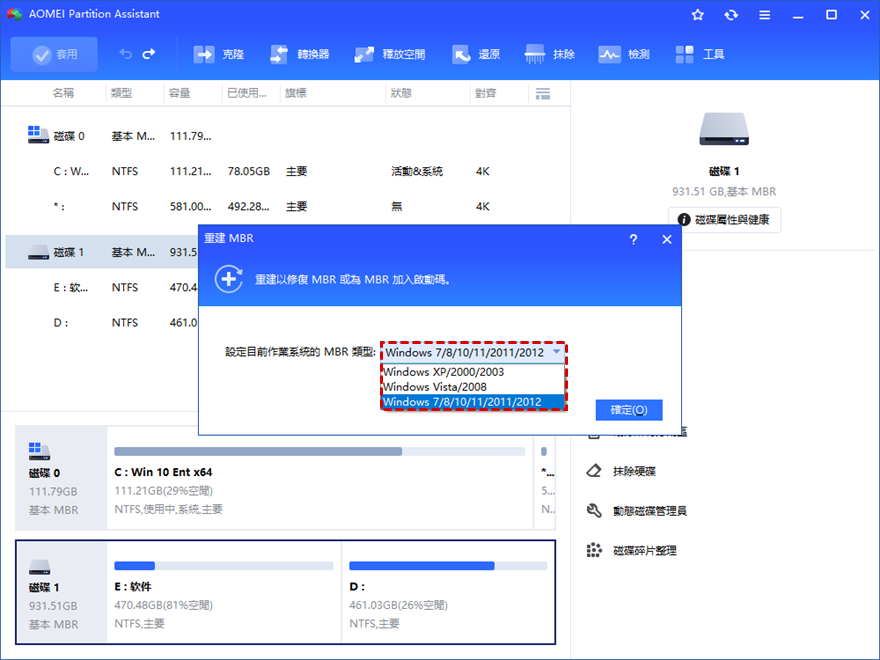Click the Apply (套用) button
Screen dimensions: 880x660
(x=54, y=54)
